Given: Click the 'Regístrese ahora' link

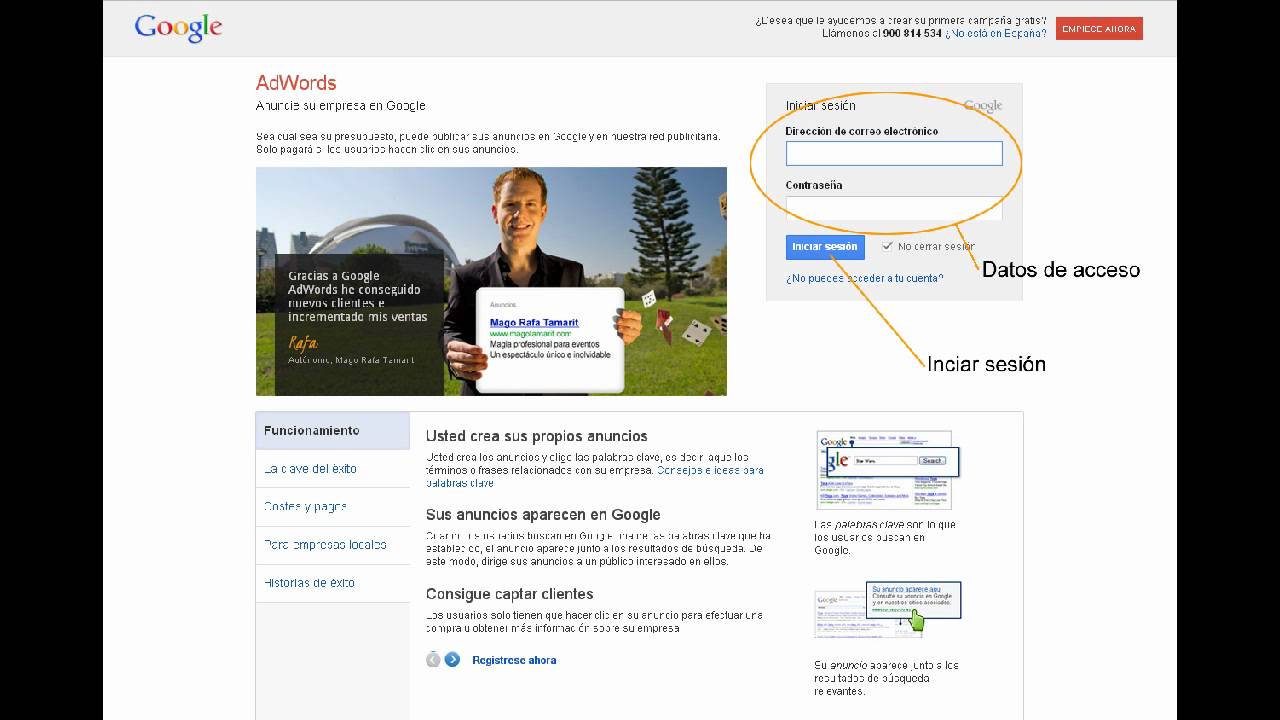Looking at the screenshot, I should coord(514,660).
